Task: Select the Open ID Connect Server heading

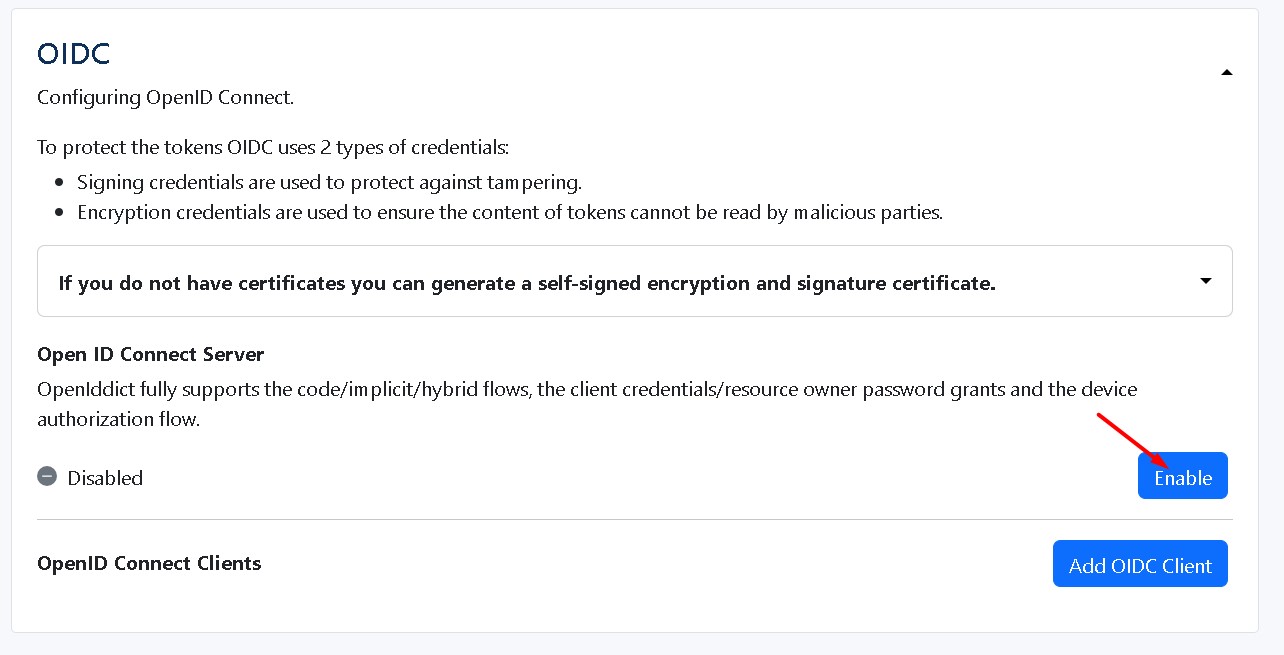Action: [x=150, y=355]
